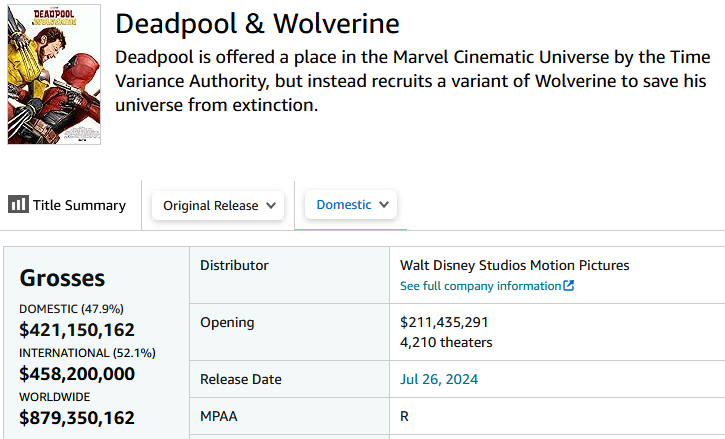Image resolution: width=725 pixels, height=439 pixels.
Task: Follow the See full company information link
Action: 480,286
